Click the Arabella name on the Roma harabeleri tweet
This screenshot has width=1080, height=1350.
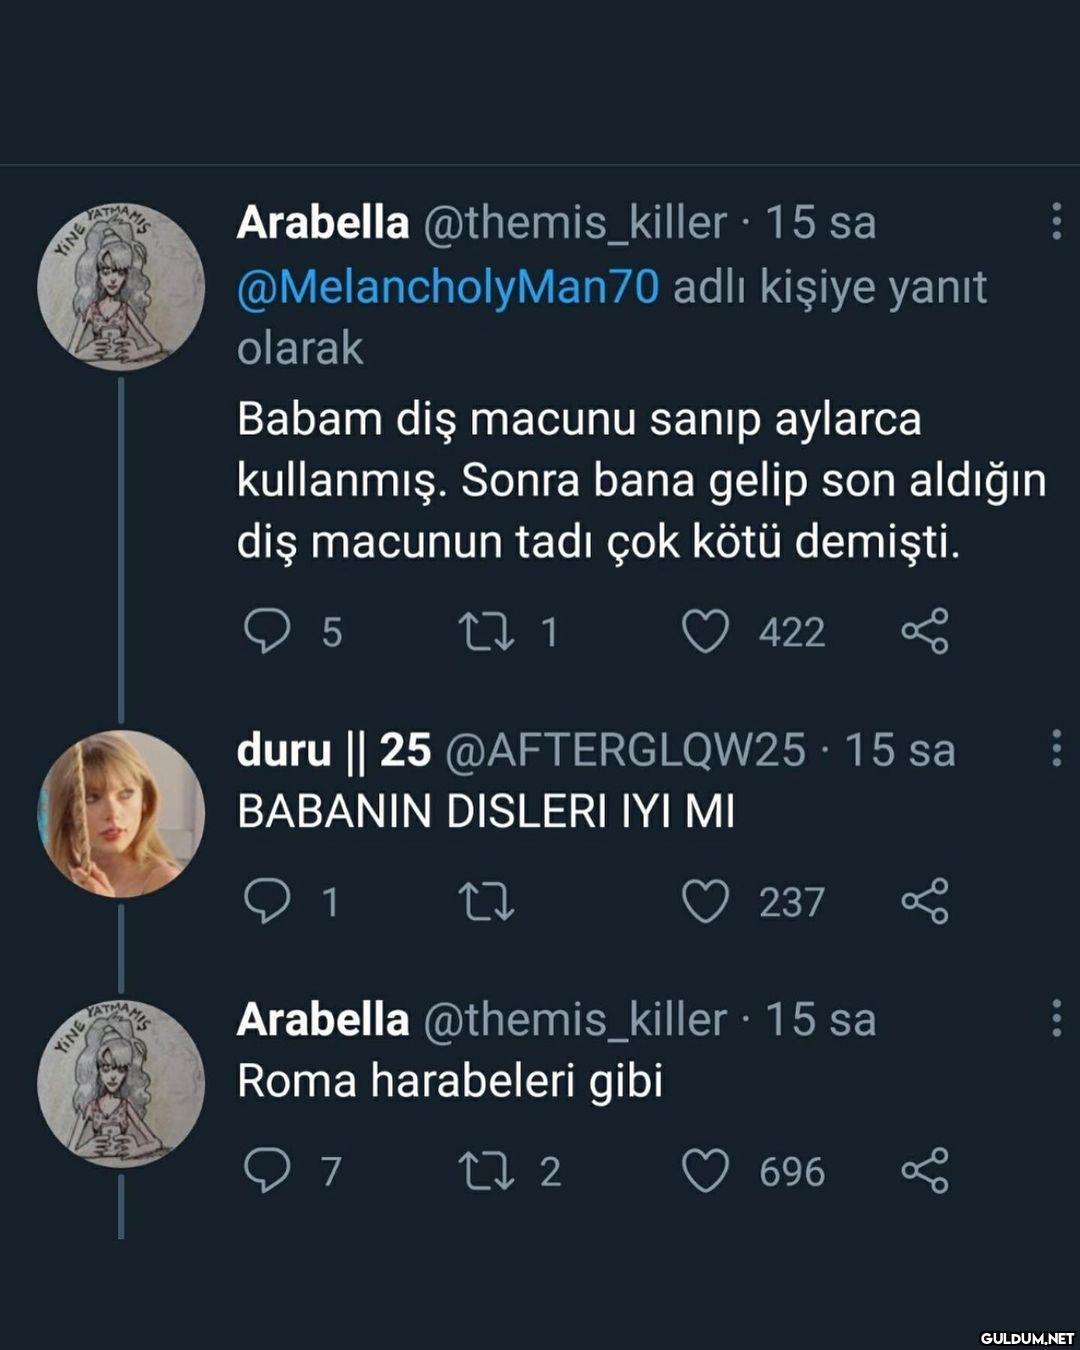click(x=322, y=1019)
